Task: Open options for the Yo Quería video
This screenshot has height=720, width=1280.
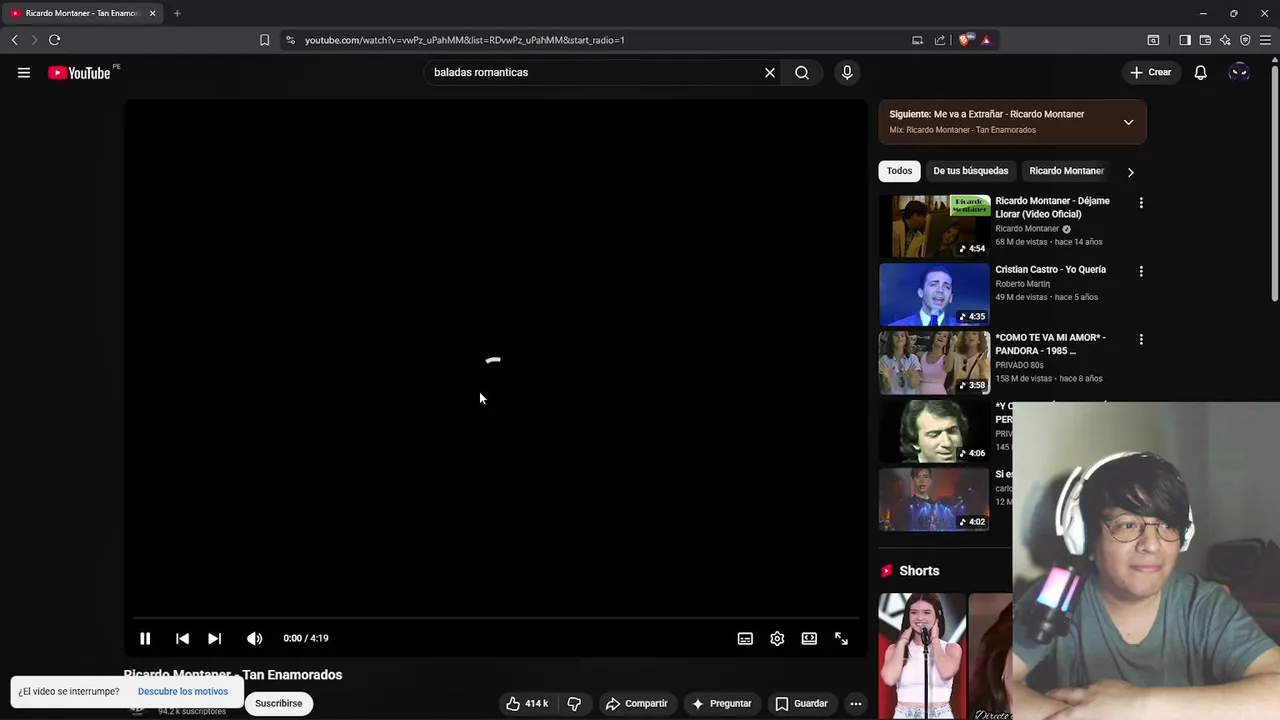Action: 1141,271
